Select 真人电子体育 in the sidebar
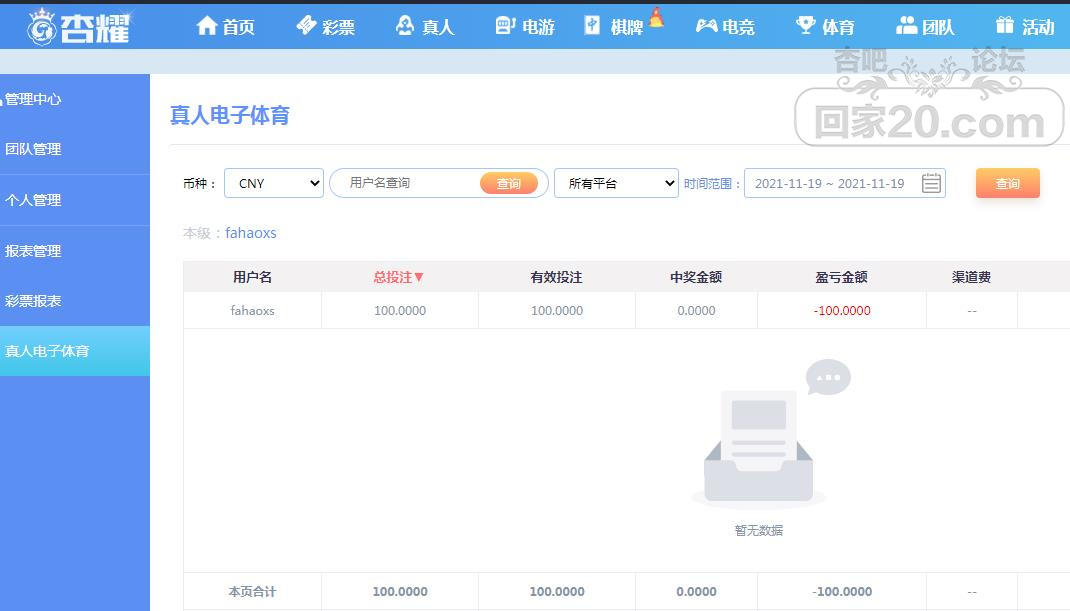The height and width of the screenshot is (611, 1070). tap(75, 351)
